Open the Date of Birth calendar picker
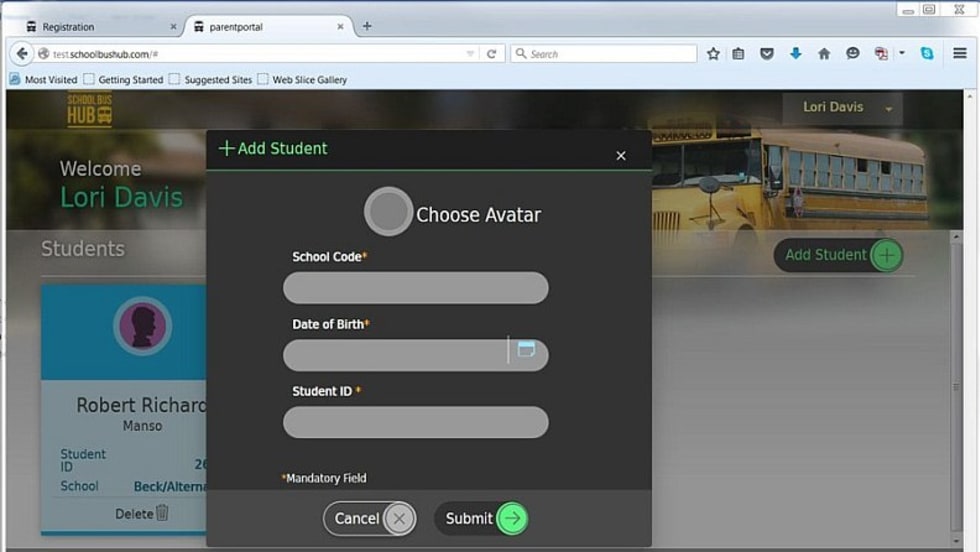This screenshot has height=552, width=980. pyautogui.click(x=526, y=350)
